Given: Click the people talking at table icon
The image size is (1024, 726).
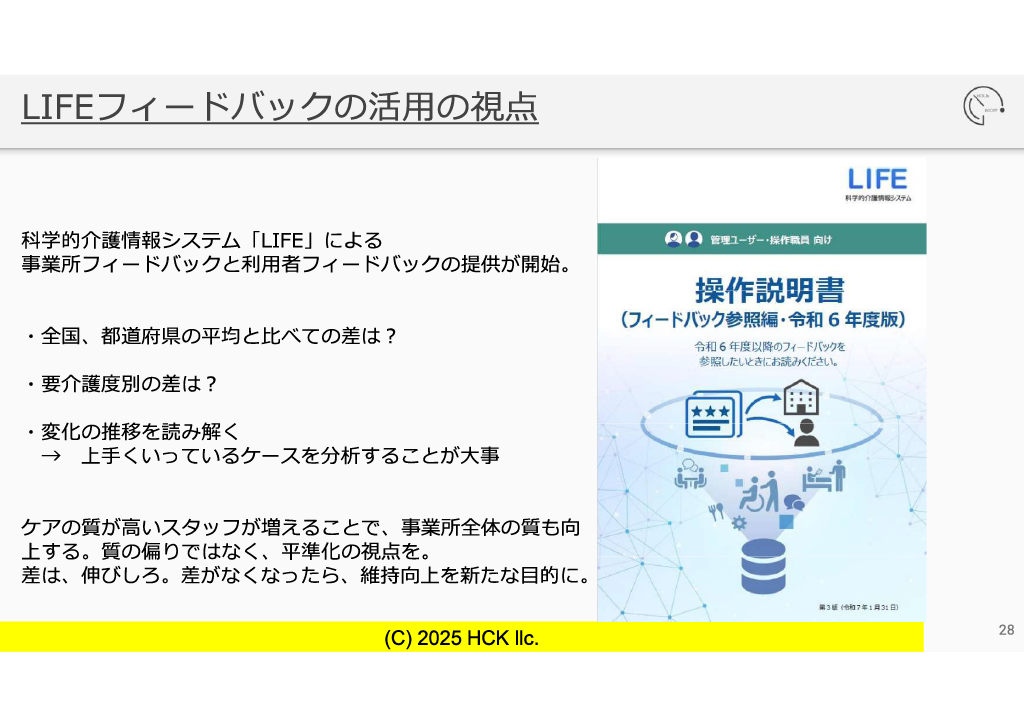Looking at the screenshot, I should pyautogui.click(x=690, y=476).
